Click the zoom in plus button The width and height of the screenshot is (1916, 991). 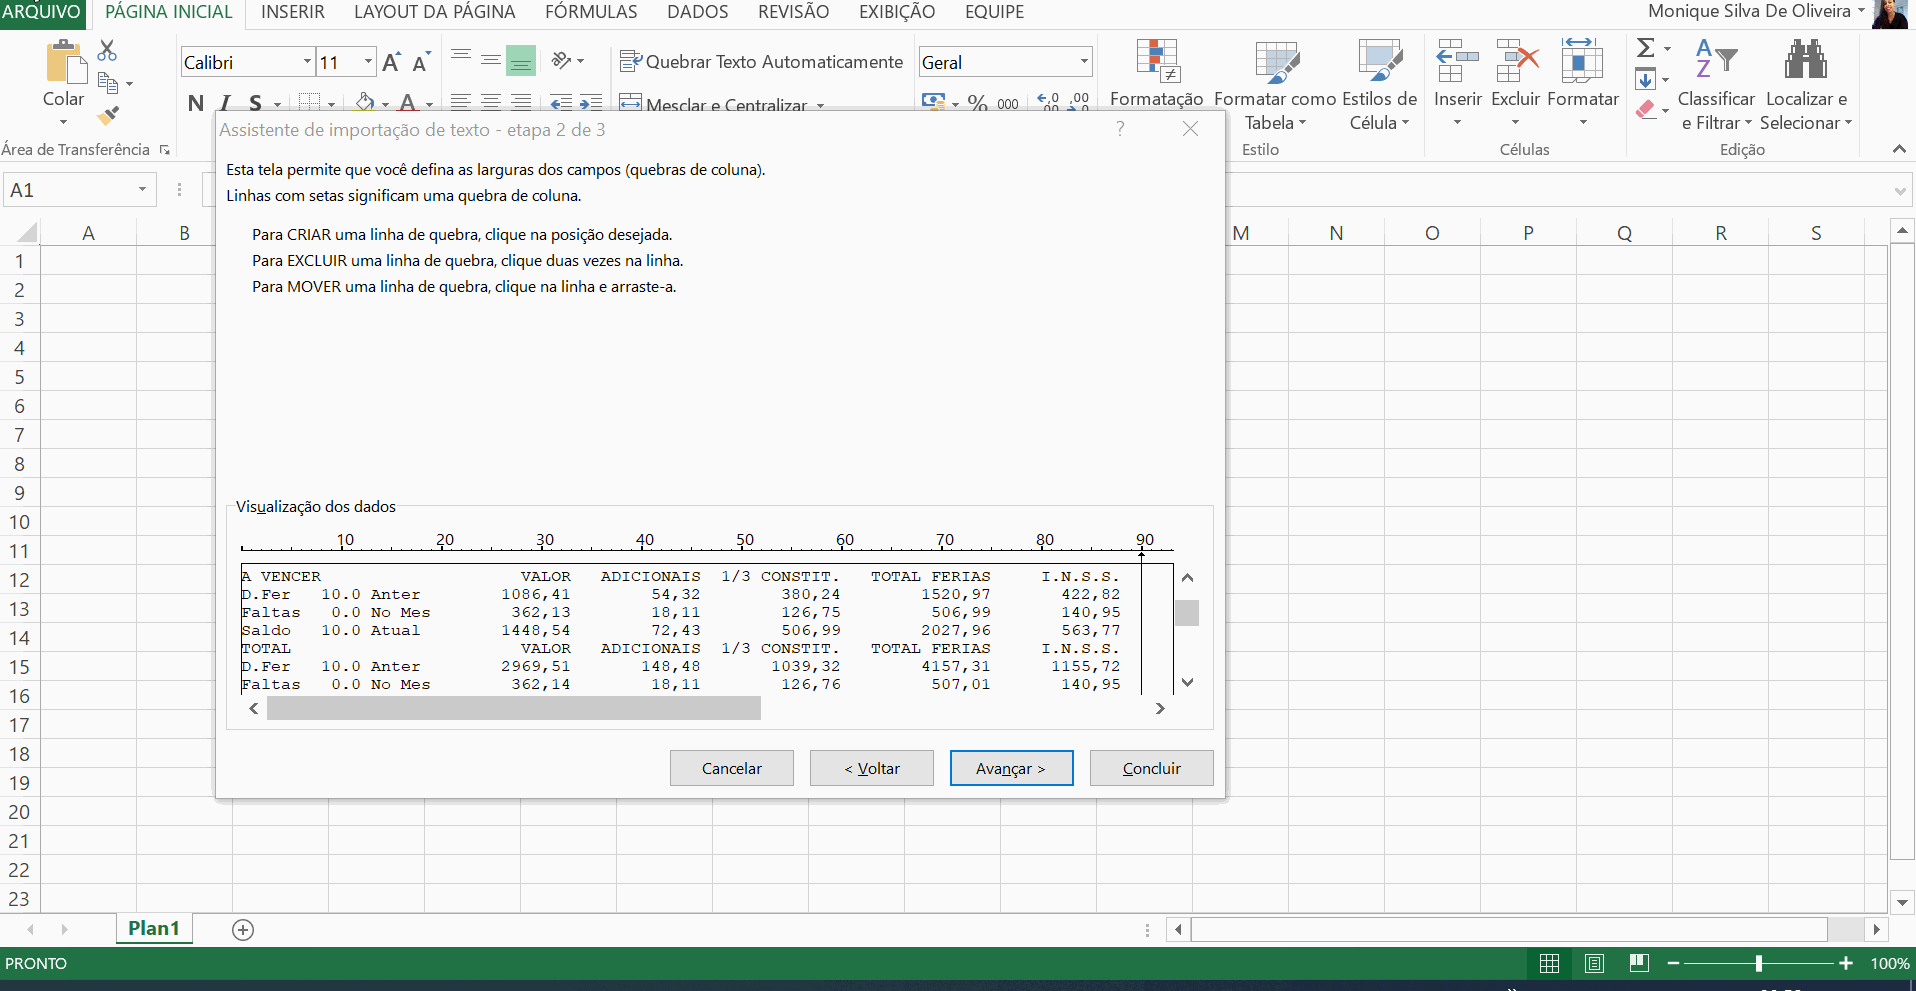(1846, 963)
